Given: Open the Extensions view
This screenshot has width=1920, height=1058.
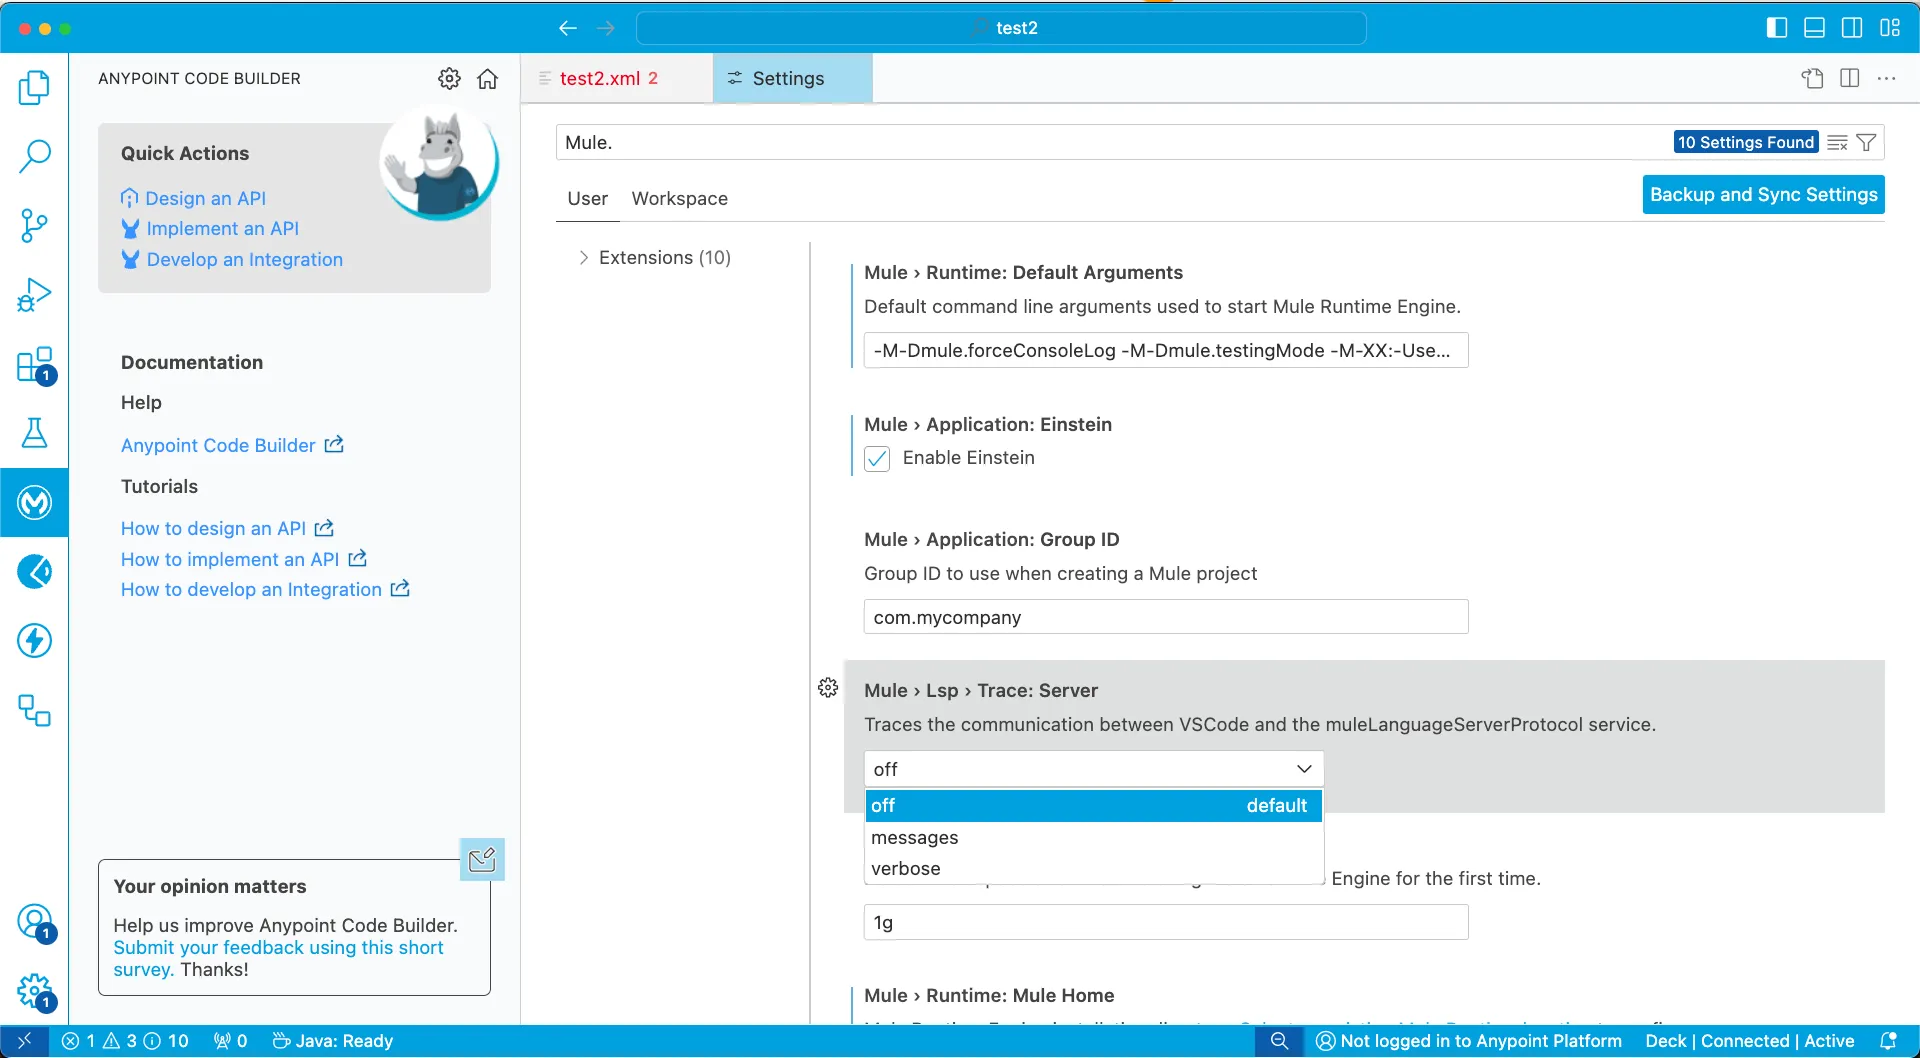Looking at the screenshot, I should [34, 365].
